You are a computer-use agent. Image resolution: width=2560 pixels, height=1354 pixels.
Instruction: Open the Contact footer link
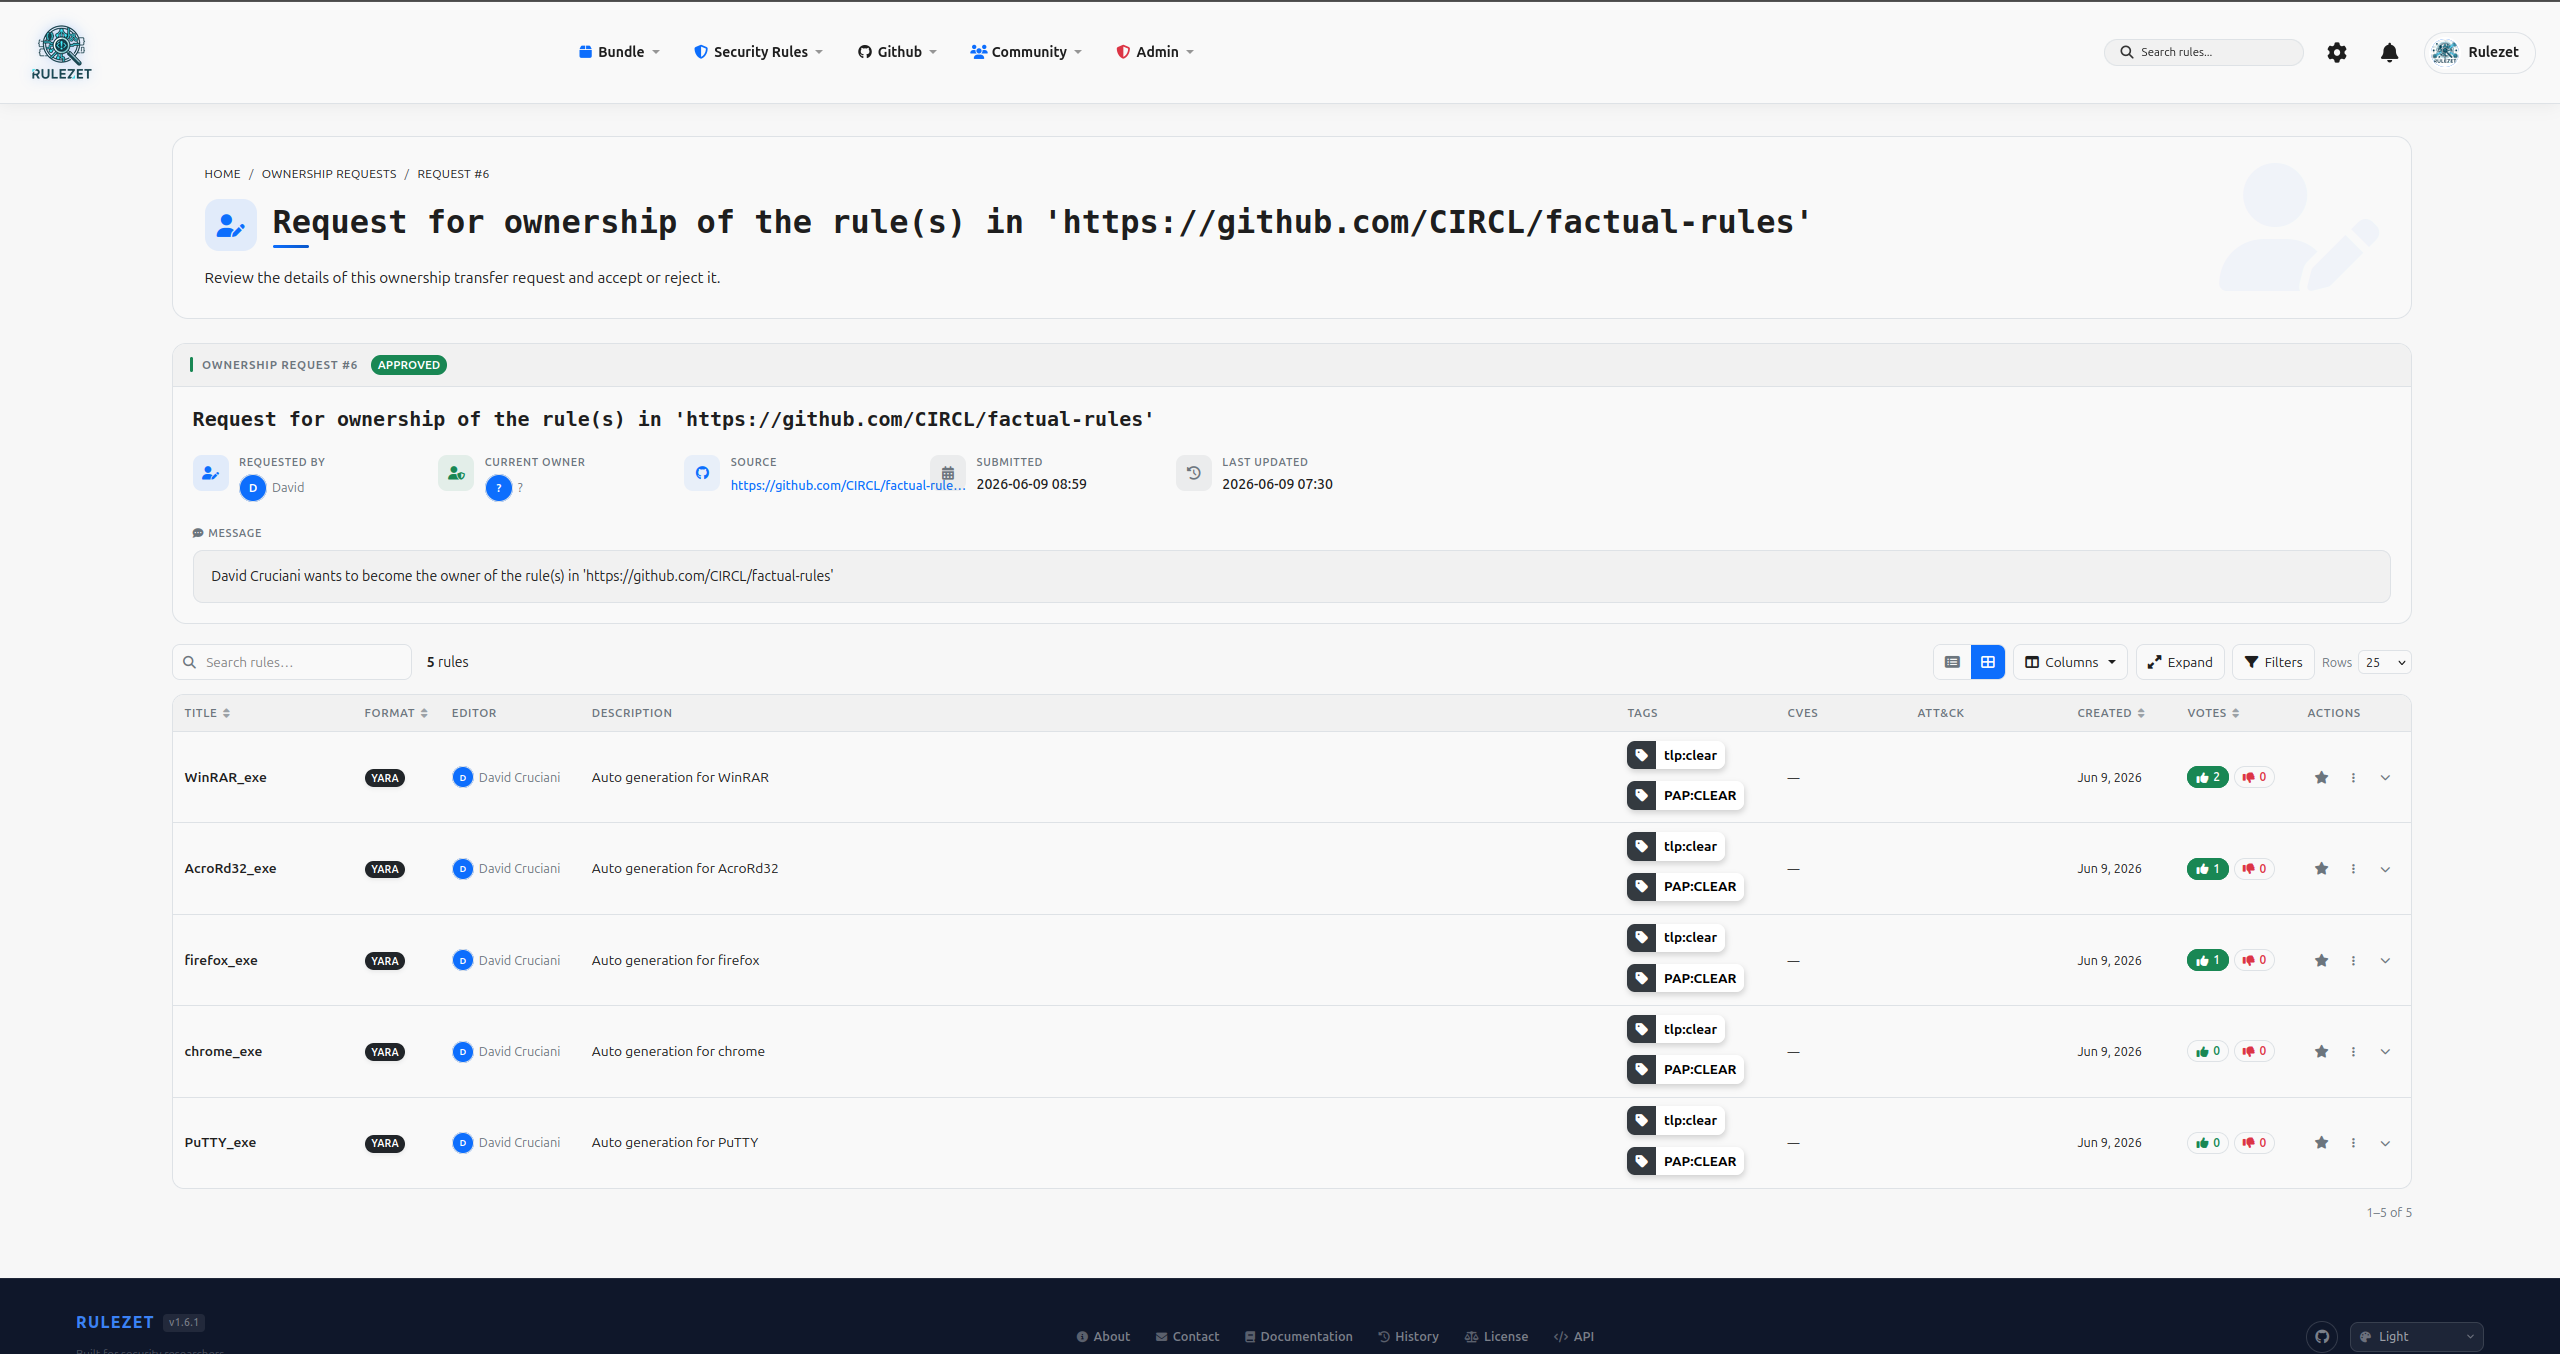pyautogui.click(x=1187, y=1336)
